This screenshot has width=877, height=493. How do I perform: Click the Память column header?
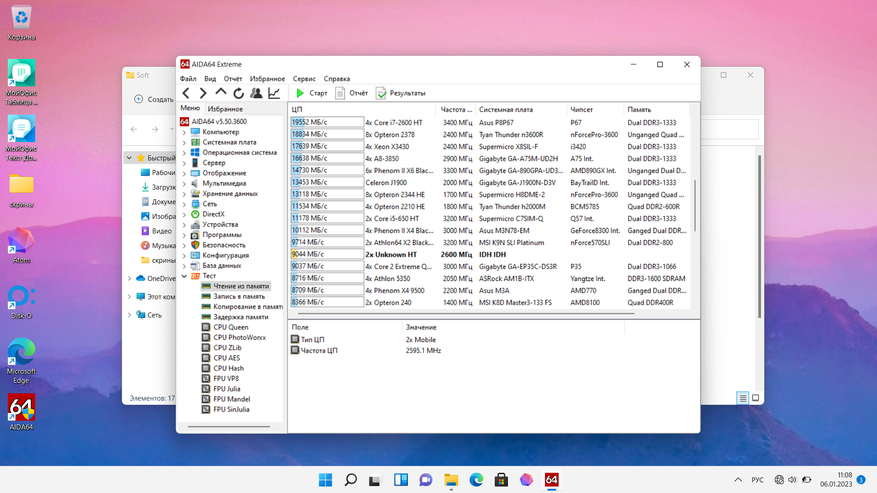(656, 110)
